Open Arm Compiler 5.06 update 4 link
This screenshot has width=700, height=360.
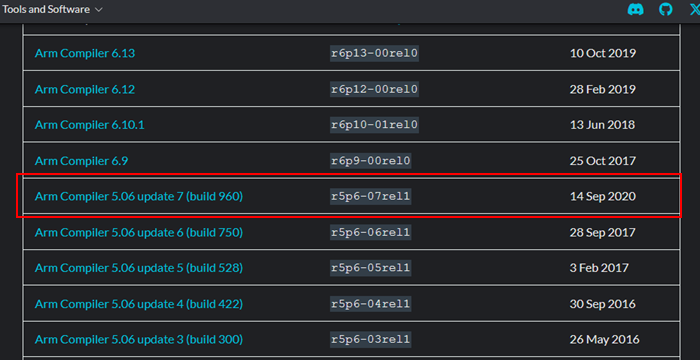(x=139, y=304)
